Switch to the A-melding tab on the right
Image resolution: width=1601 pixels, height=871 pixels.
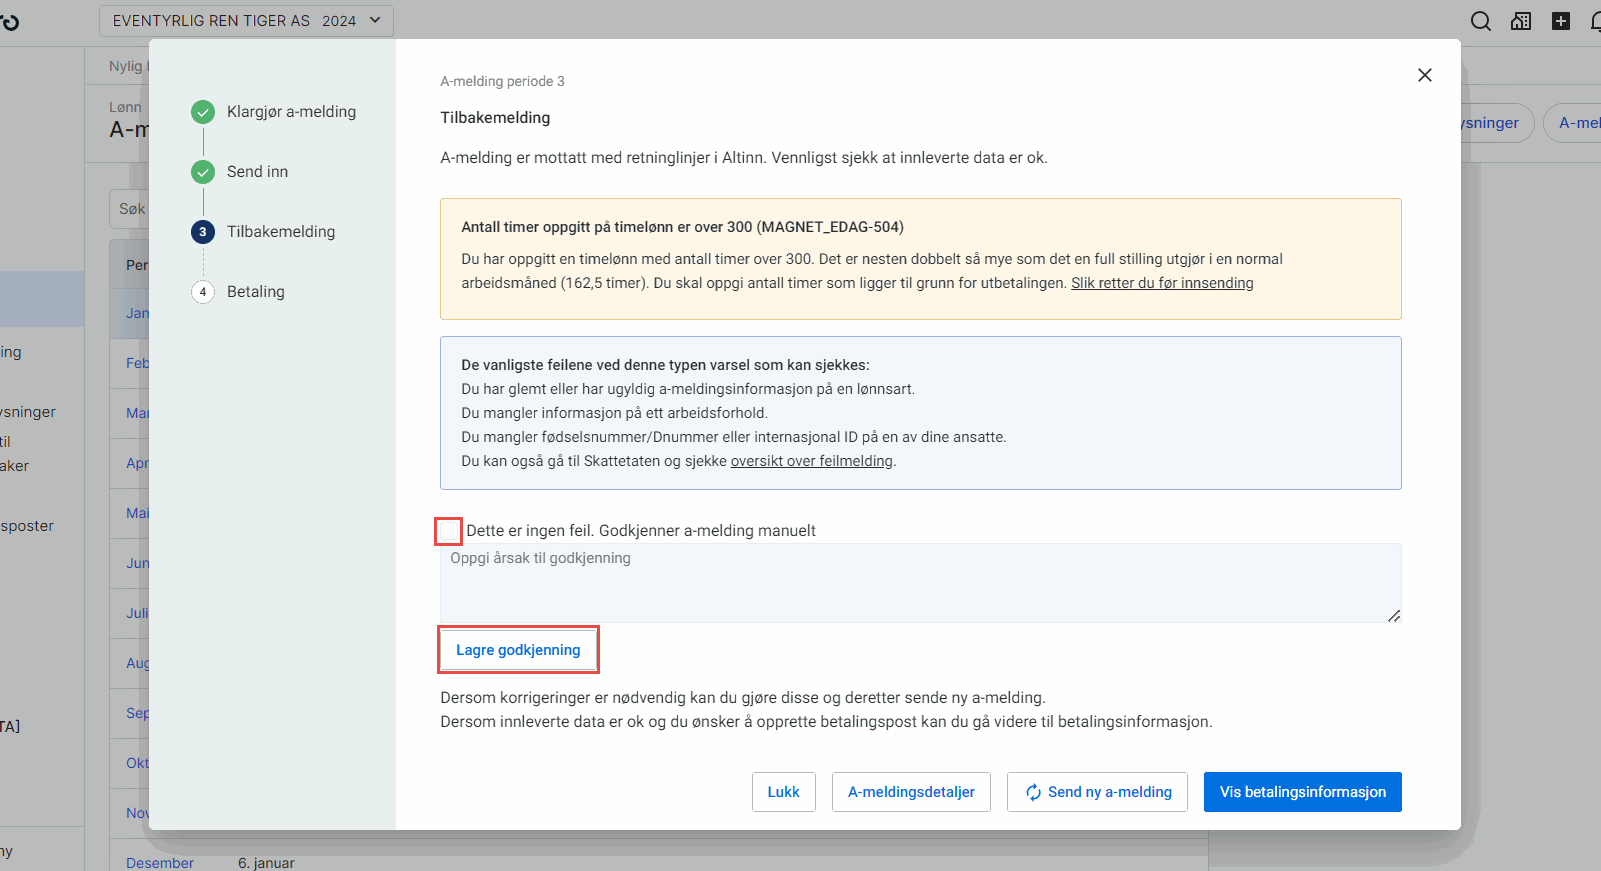1580,123
